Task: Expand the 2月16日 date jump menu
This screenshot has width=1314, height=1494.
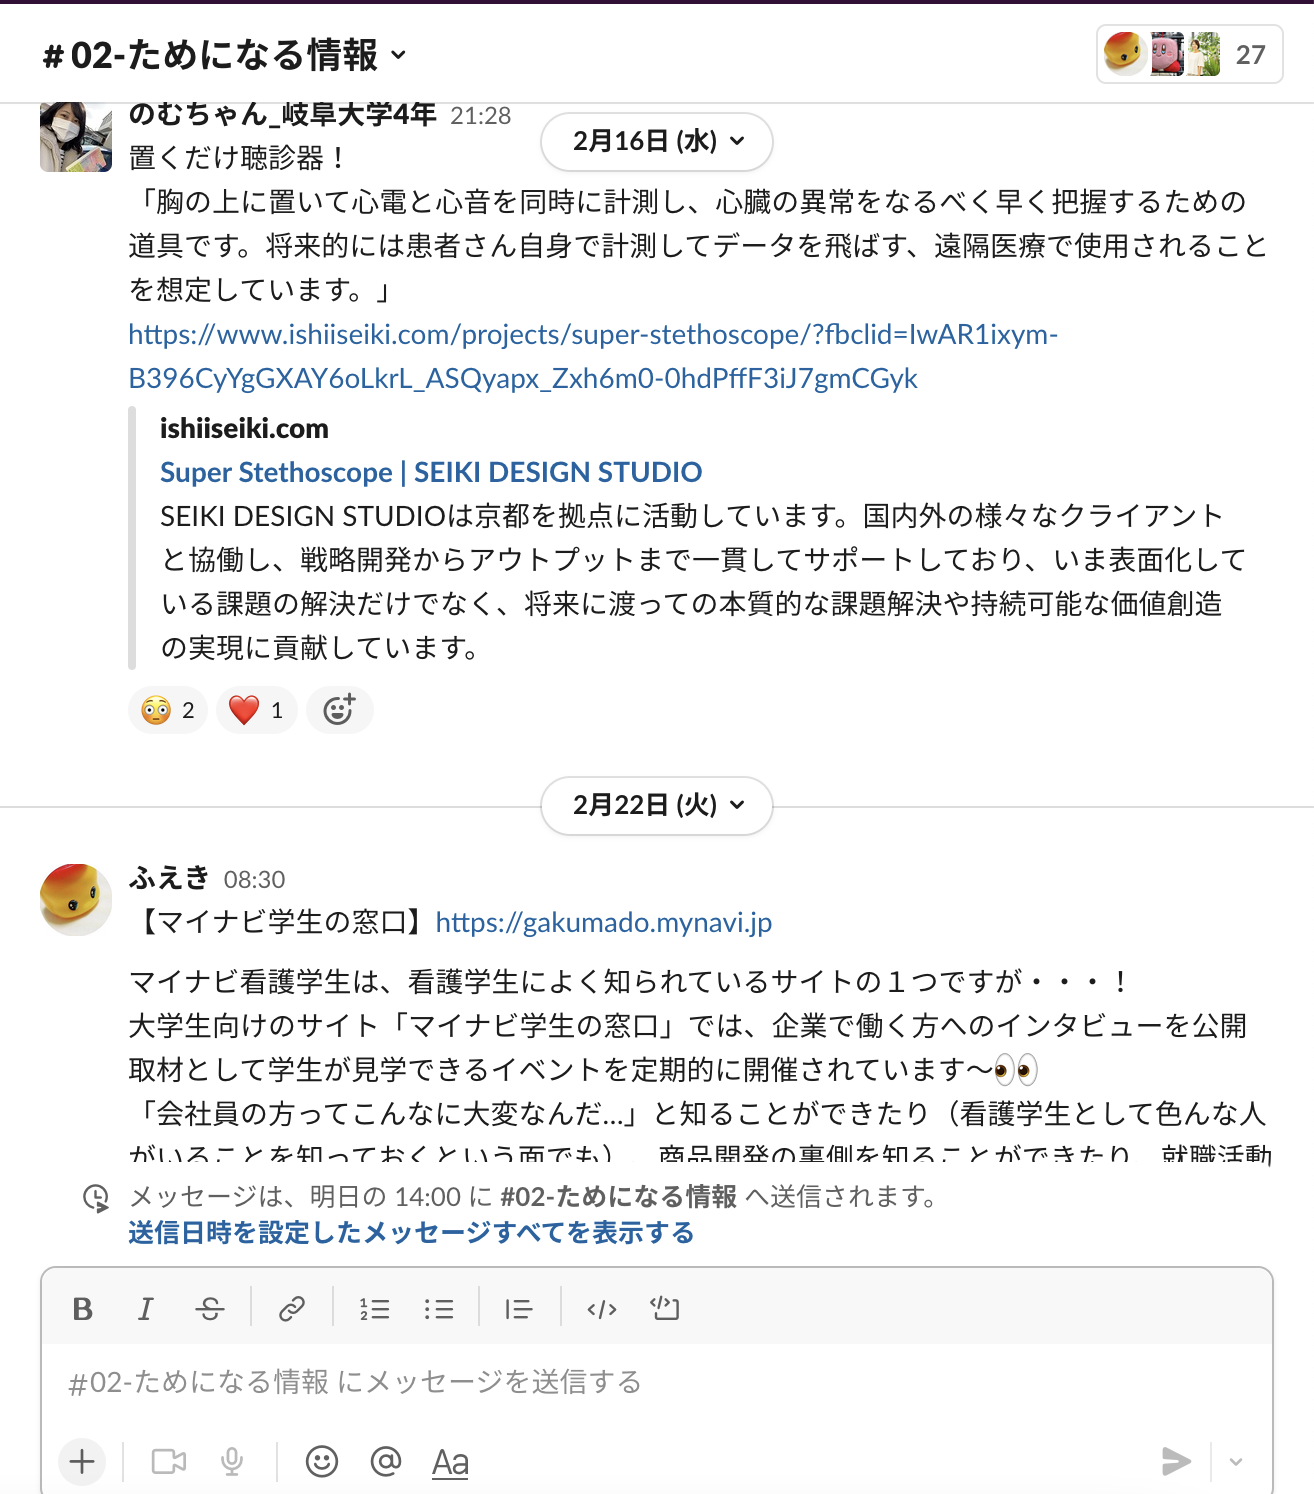Action: point(657,142)
